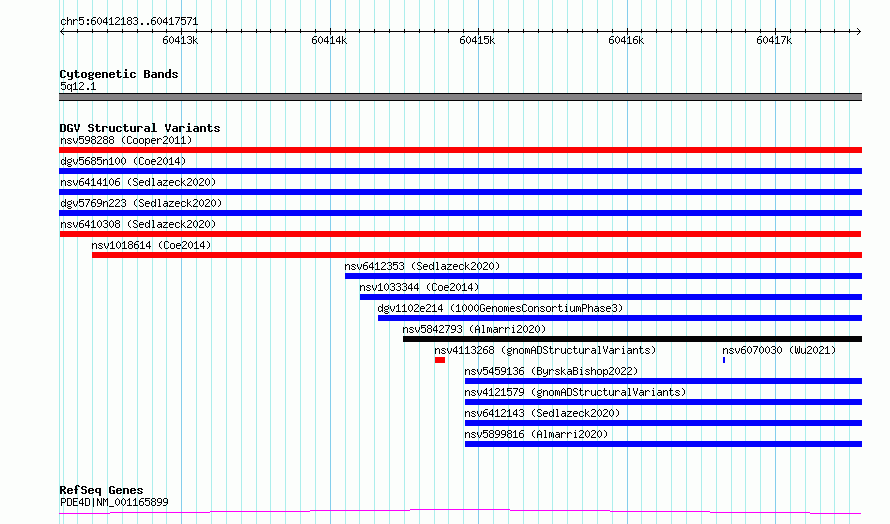Click the tiny blue nsv6070030 variant marker

coord(724,360)
